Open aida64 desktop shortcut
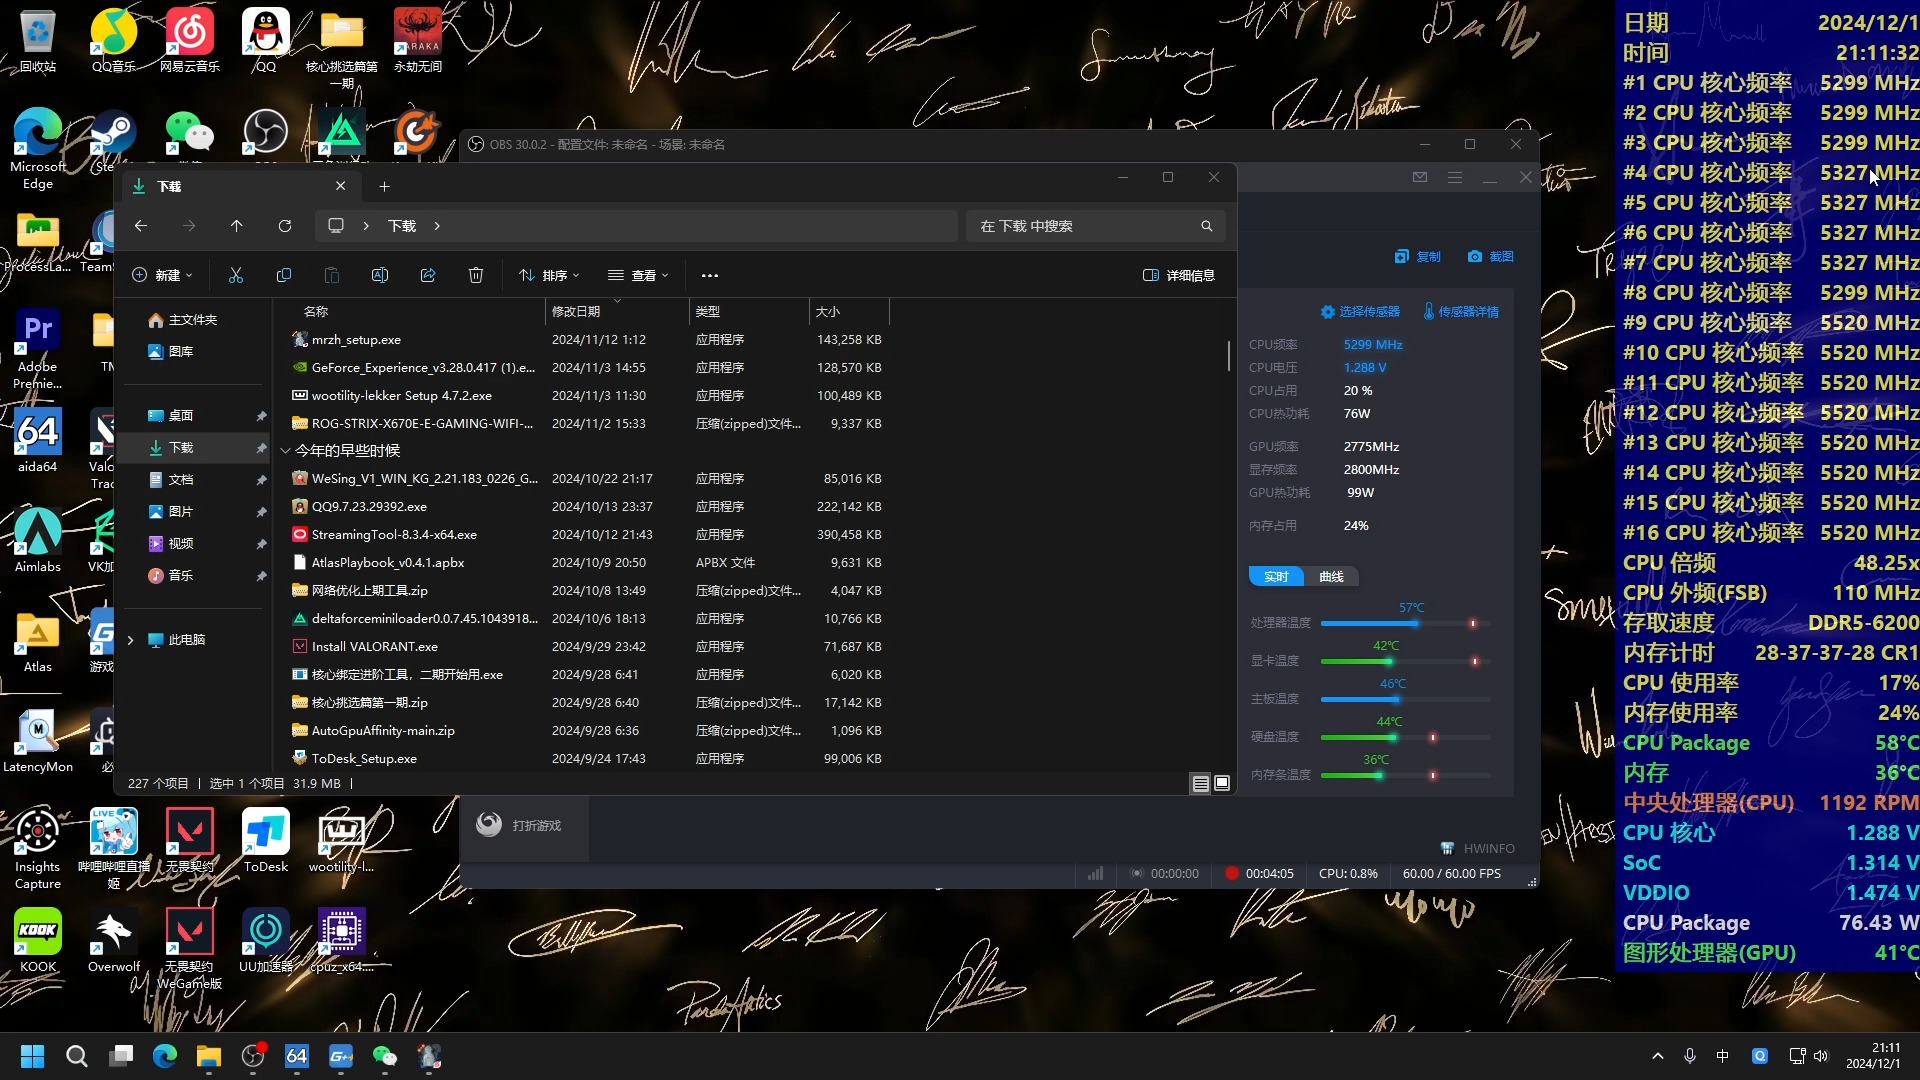This screenshot has width=1920, height=1080. [x=38, y=441]
